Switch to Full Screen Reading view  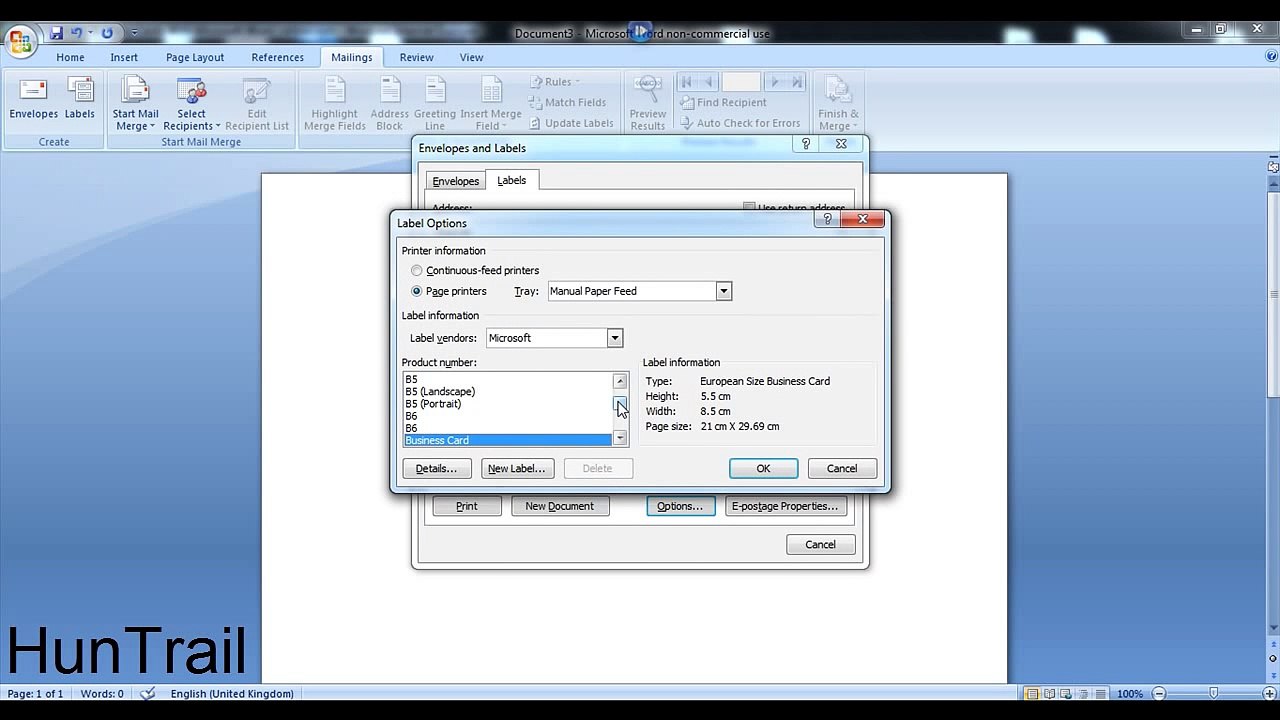click(1048, 694)
